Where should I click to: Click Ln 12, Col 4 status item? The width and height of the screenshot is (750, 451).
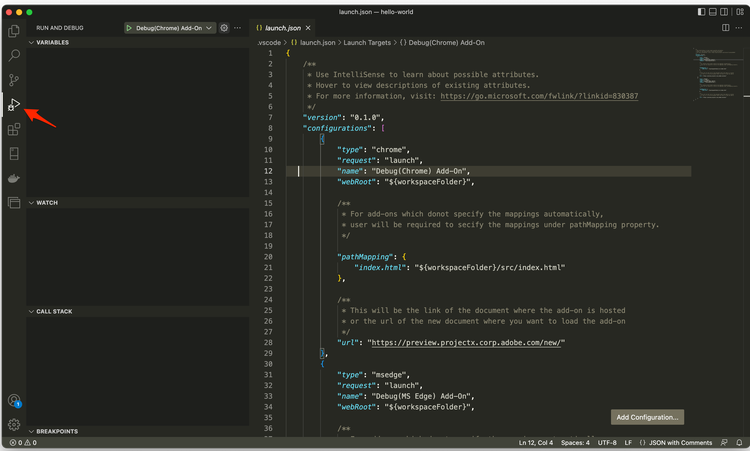click(x=536, y=443)
